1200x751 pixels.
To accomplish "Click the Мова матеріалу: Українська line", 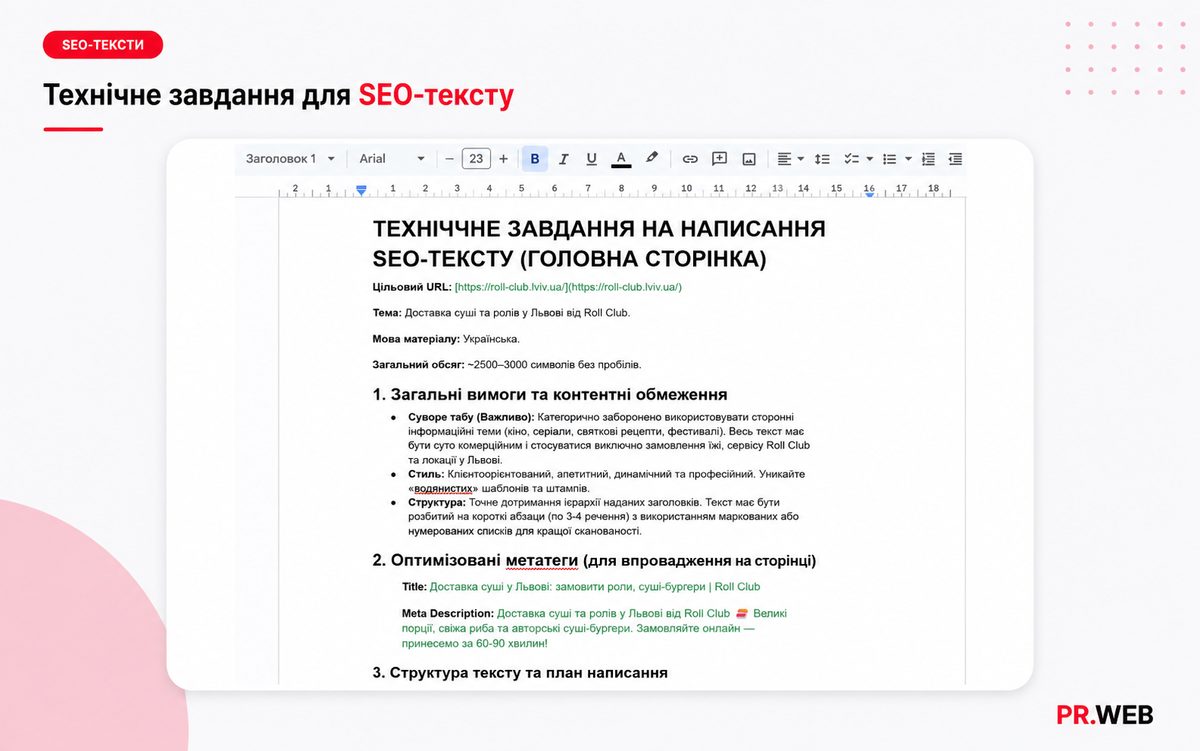I will 446,339.
